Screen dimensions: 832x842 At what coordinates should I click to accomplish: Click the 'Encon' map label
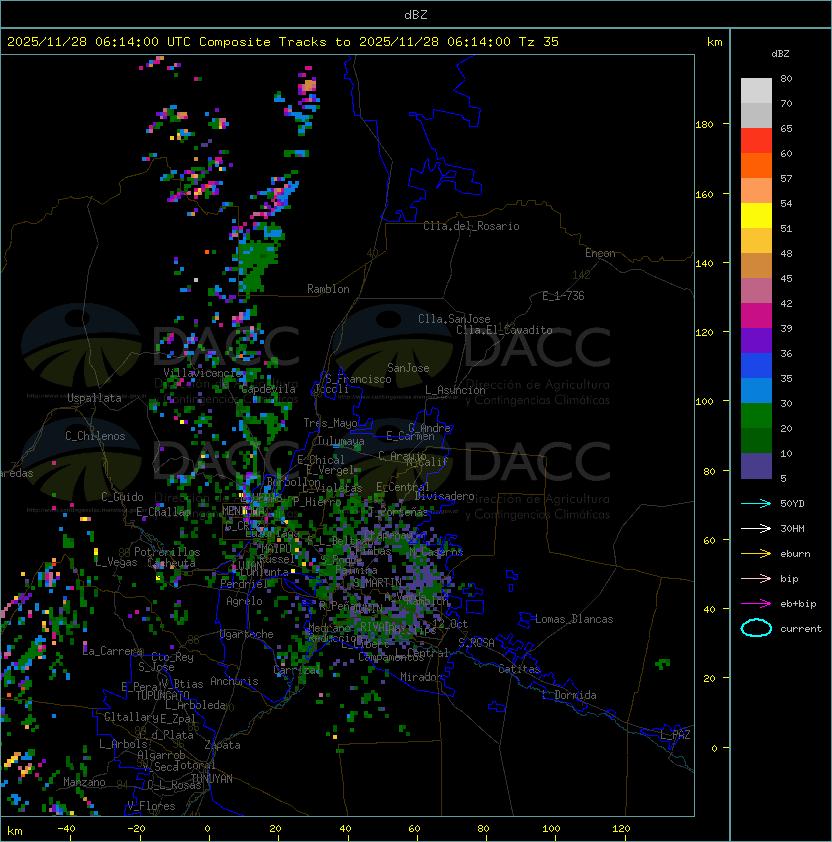click(600, 253)
